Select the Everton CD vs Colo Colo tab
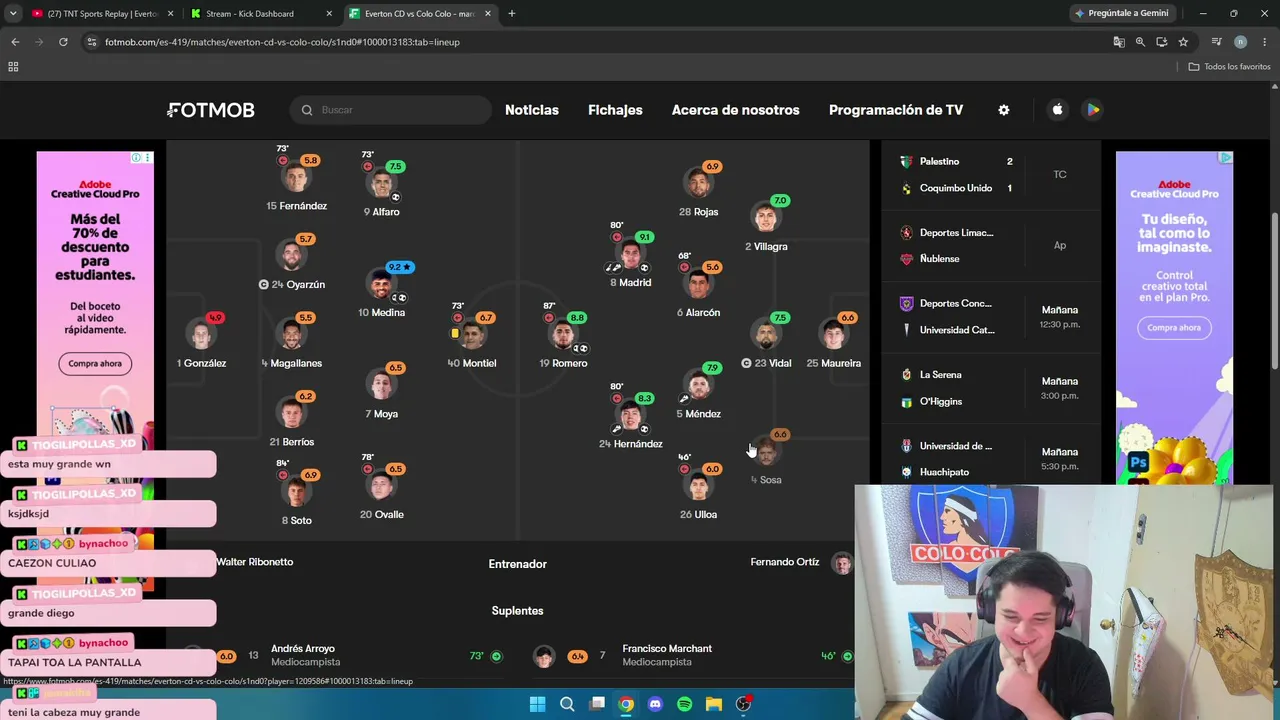 point(421,14)
